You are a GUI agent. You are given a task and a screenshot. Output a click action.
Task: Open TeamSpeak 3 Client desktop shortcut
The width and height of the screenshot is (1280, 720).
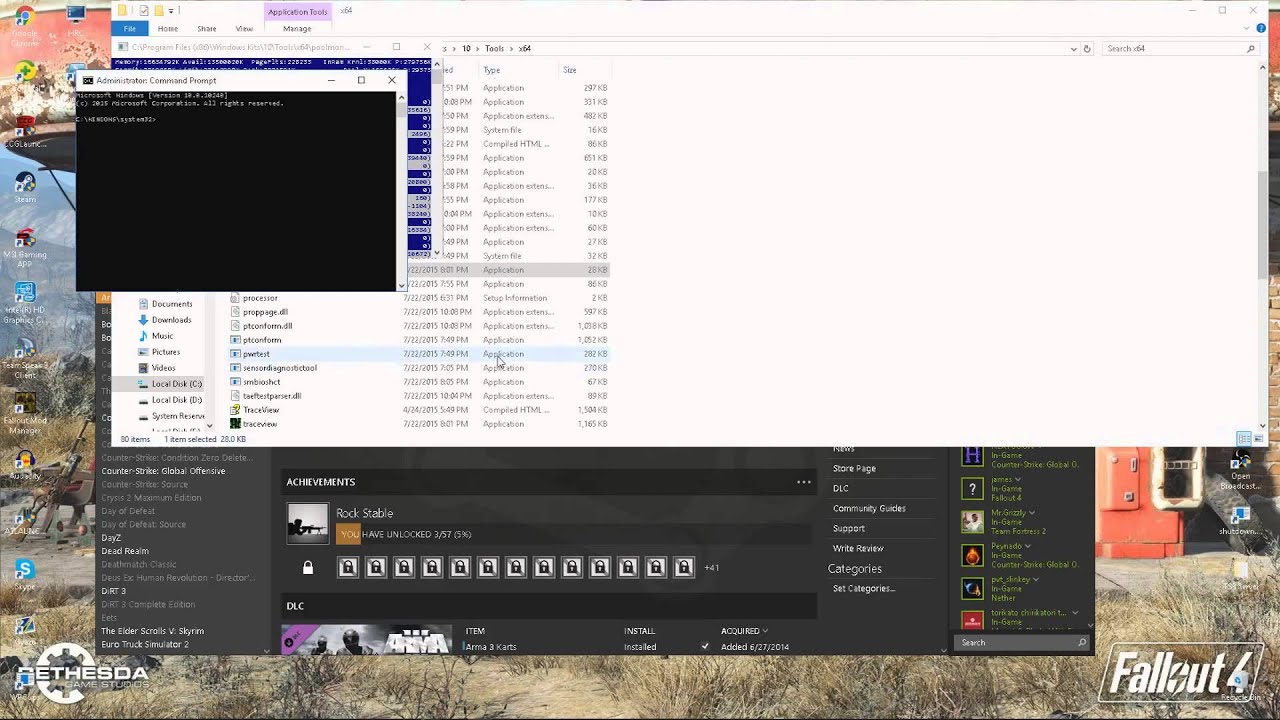click(25, 356)
